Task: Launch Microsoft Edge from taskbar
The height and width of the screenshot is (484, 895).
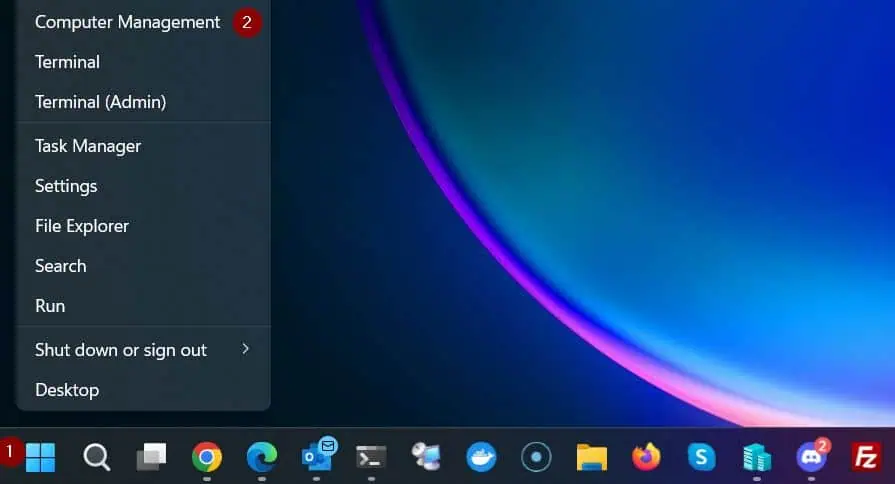Action: coord(261,457)
